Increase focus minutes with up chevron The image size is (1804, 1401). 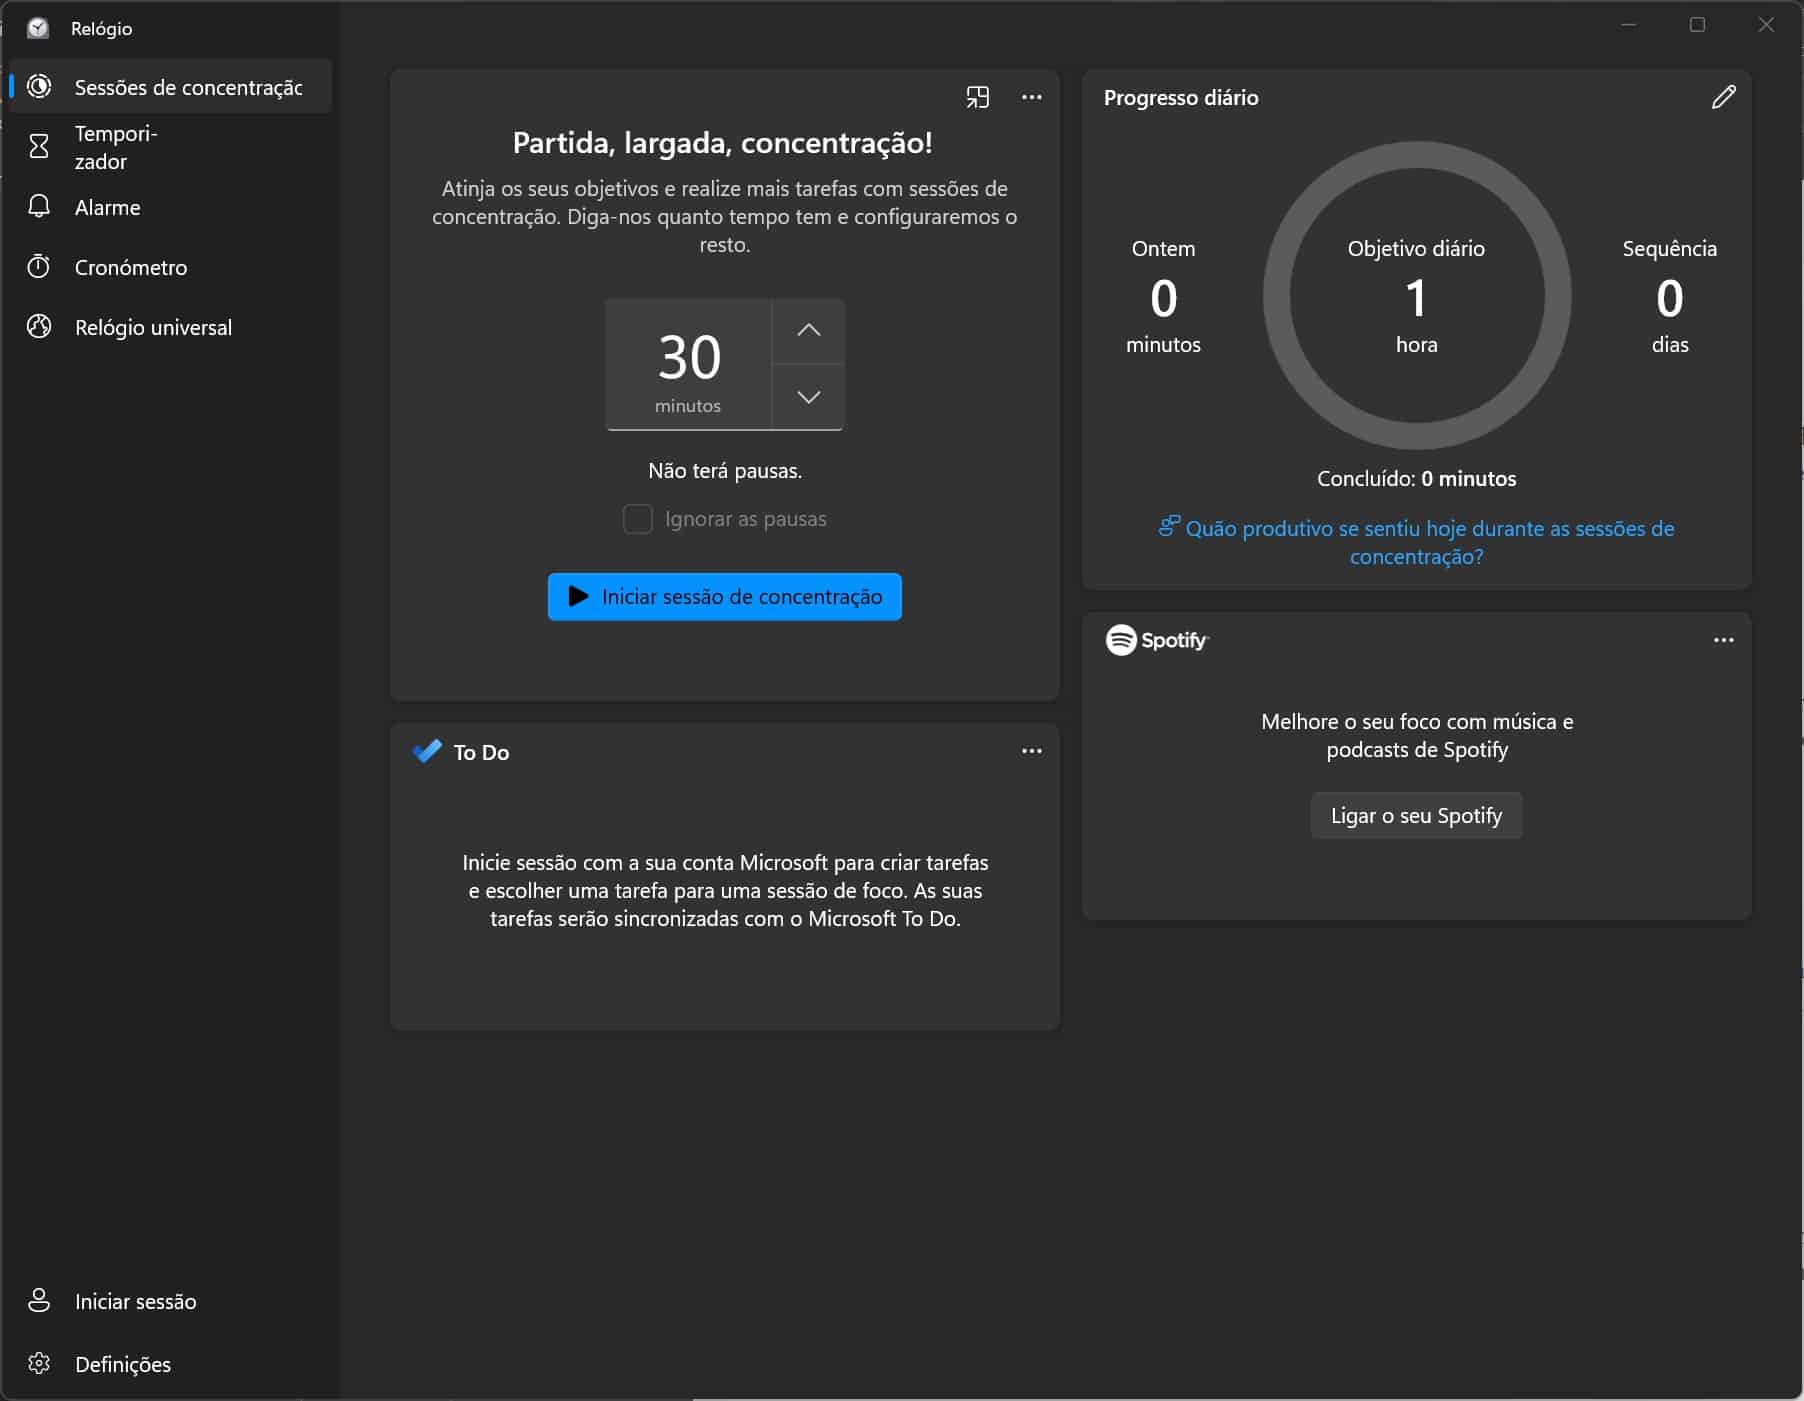tap(808, 330)
